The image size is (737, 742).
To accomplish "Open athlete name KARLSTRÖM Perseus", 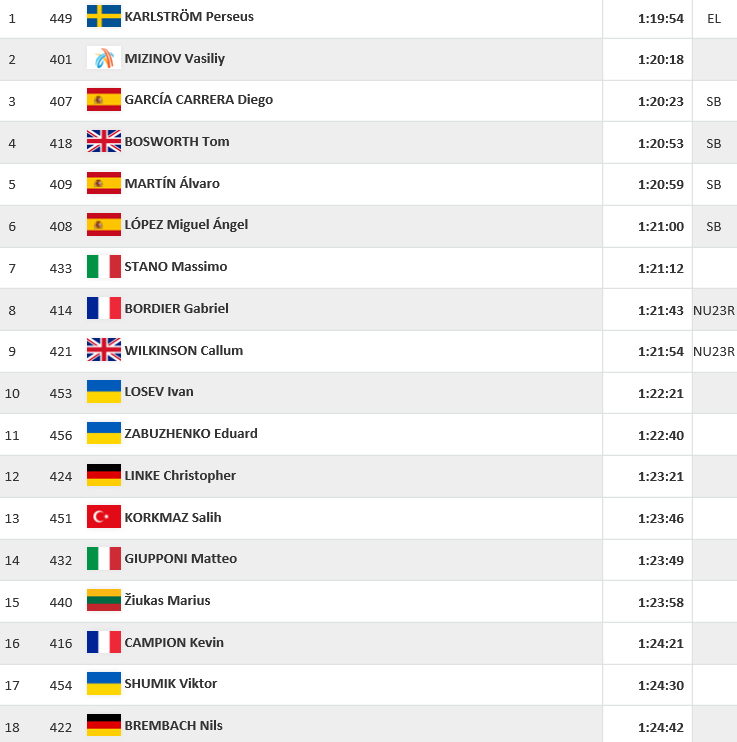I will pyautogui.click(x=189, y=17).
